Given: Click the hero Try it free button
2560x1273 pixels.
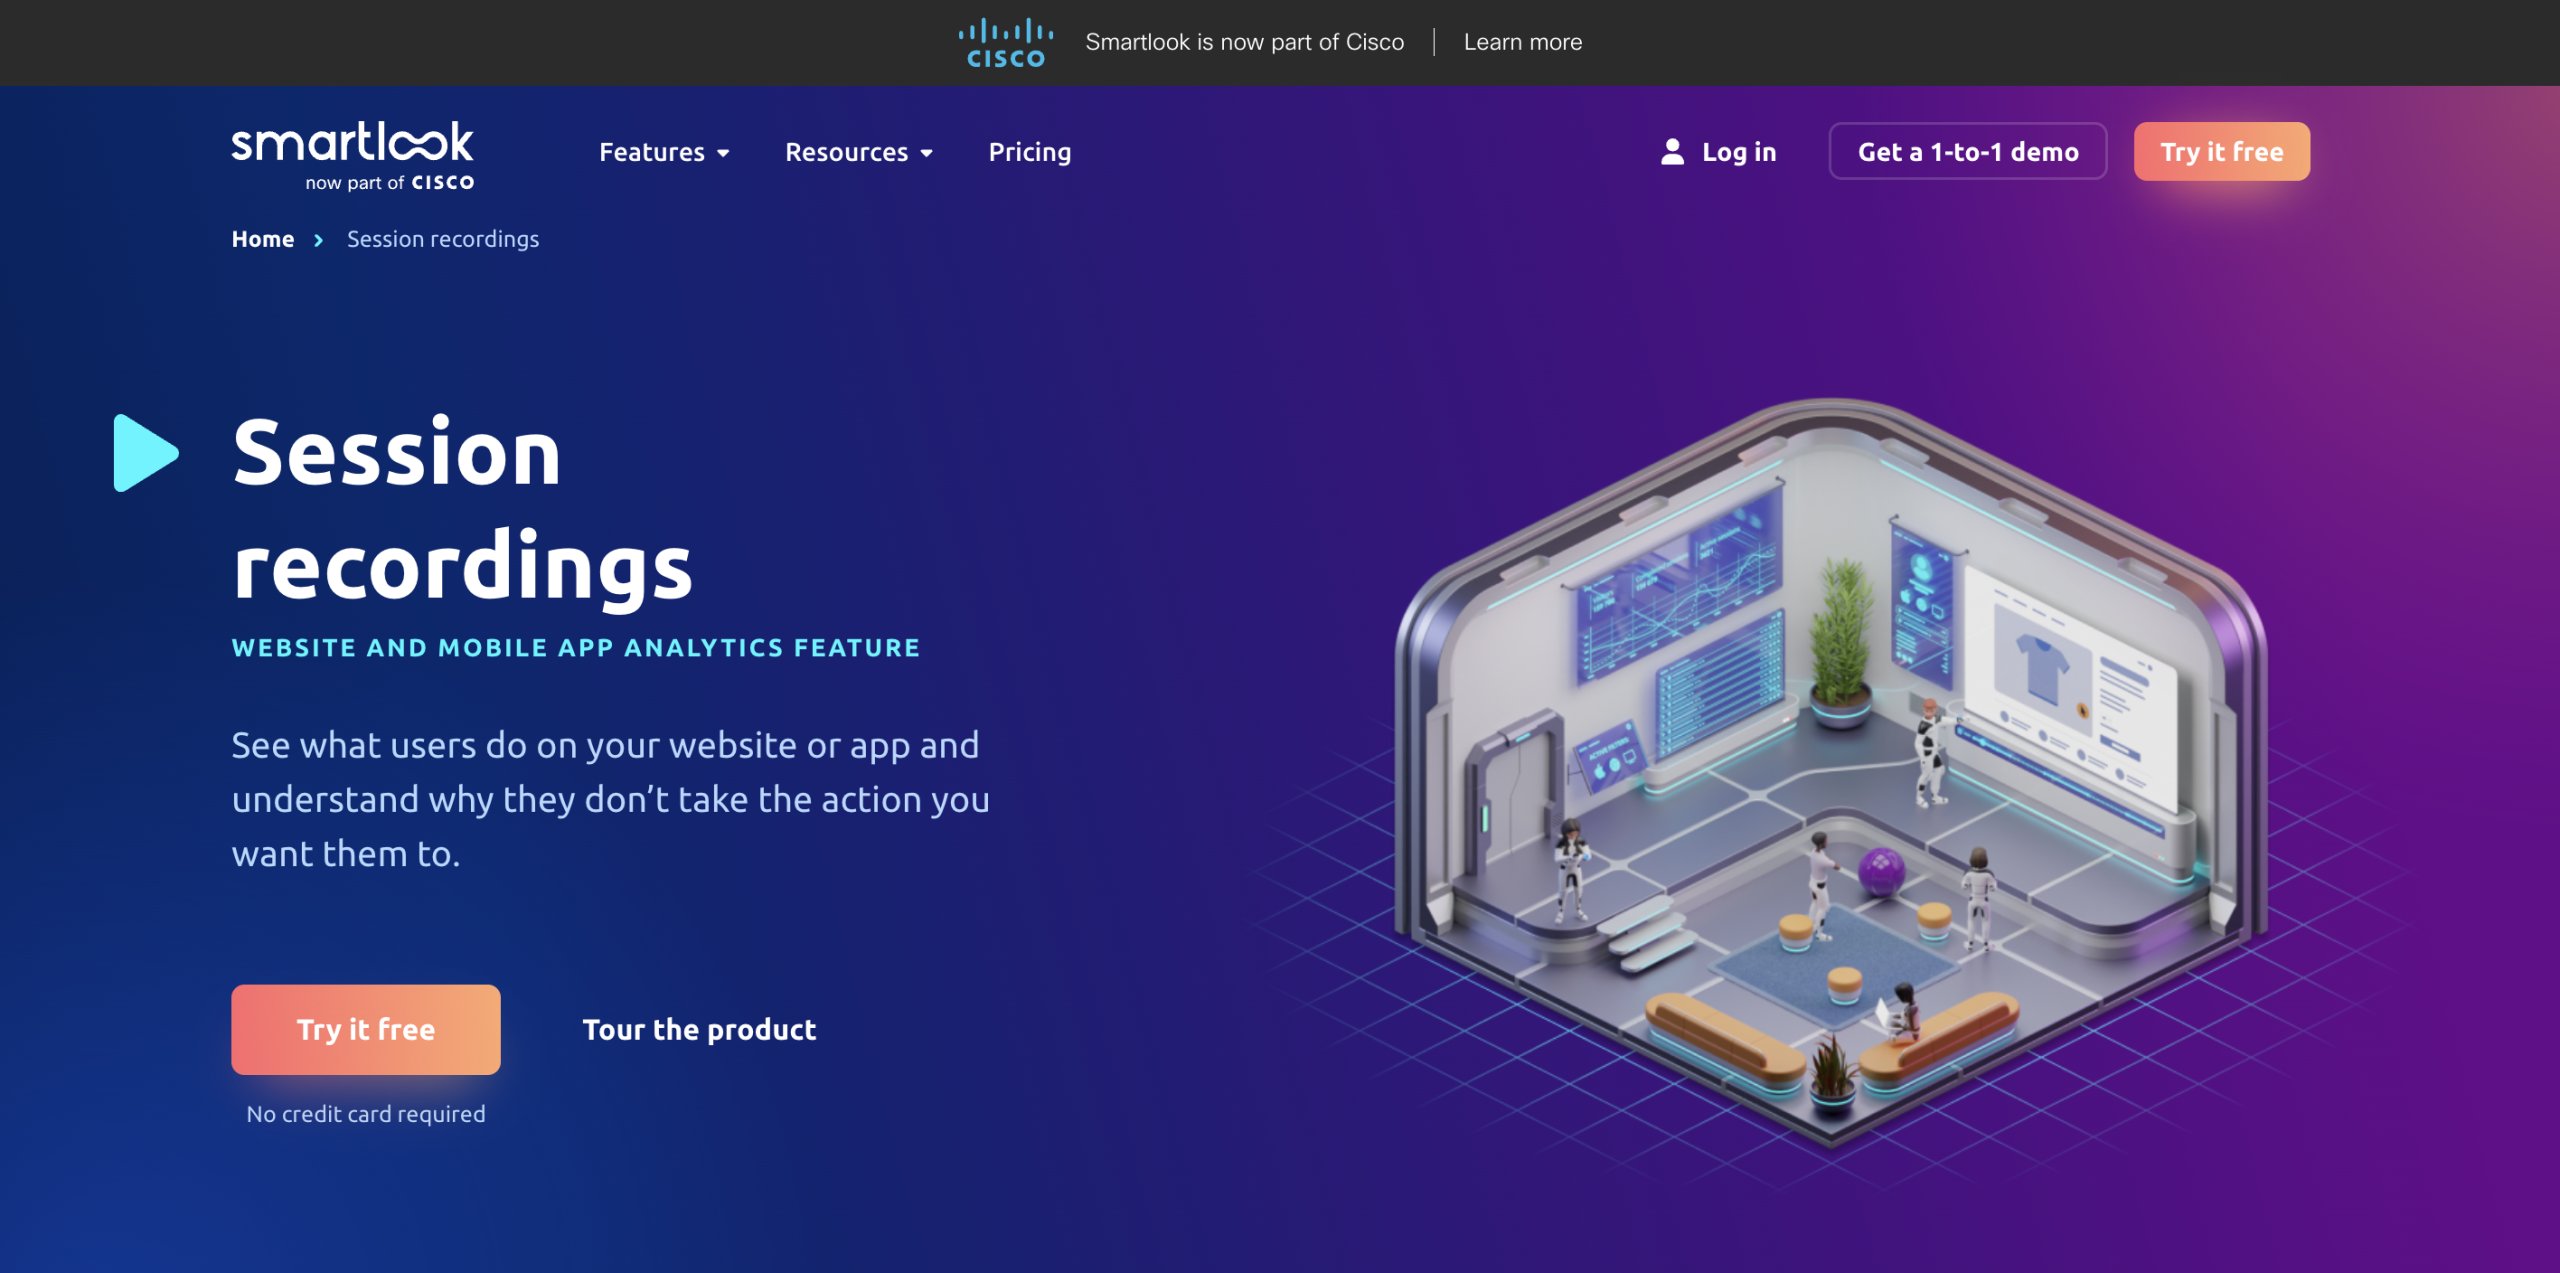Looking at the screenshot, I should point(366,1029).
